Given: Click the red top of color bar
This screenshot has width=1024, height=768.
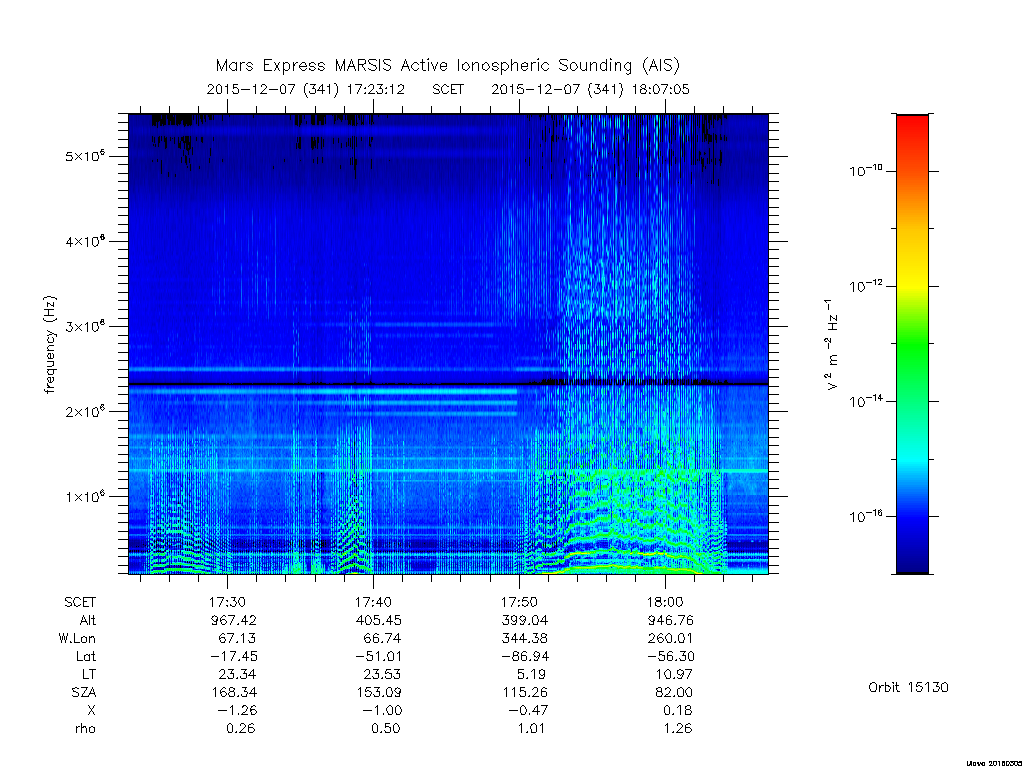Looking at the screenshot, I should 912,127.
